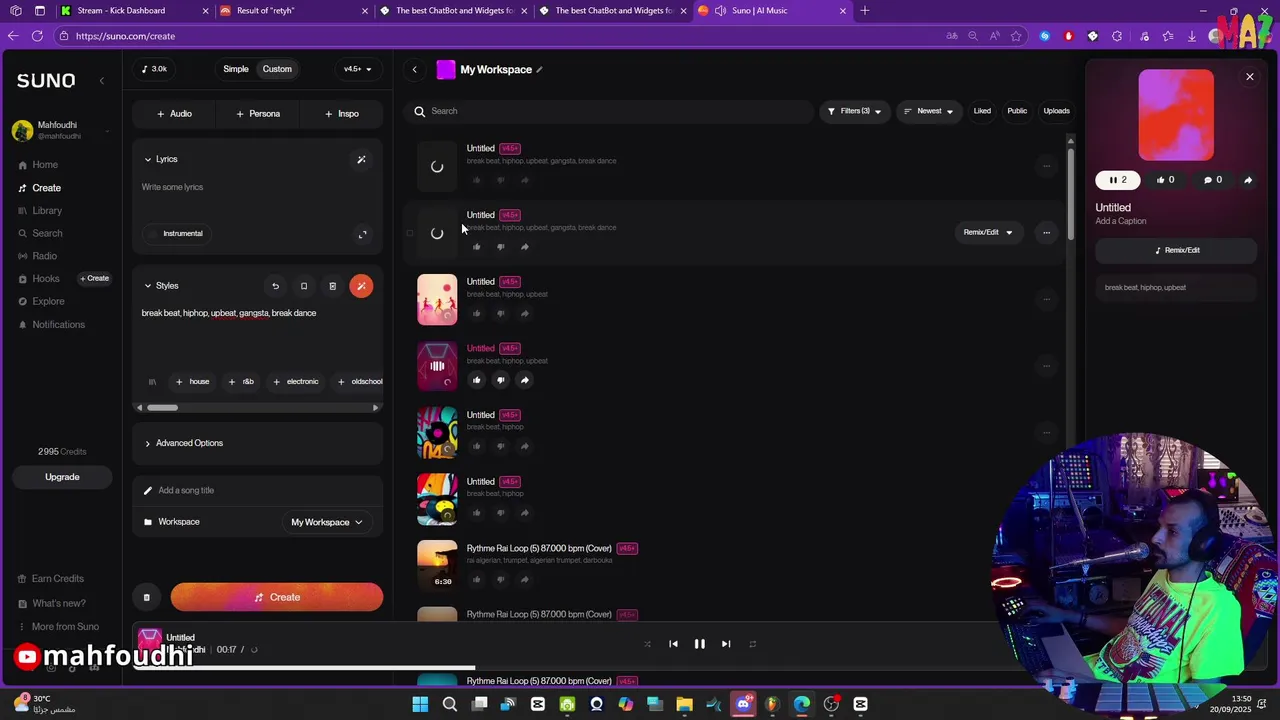This screenshot has width=1280, height=720.
Task: Toggle repeat in the player bar
Action: pos(752,645)
